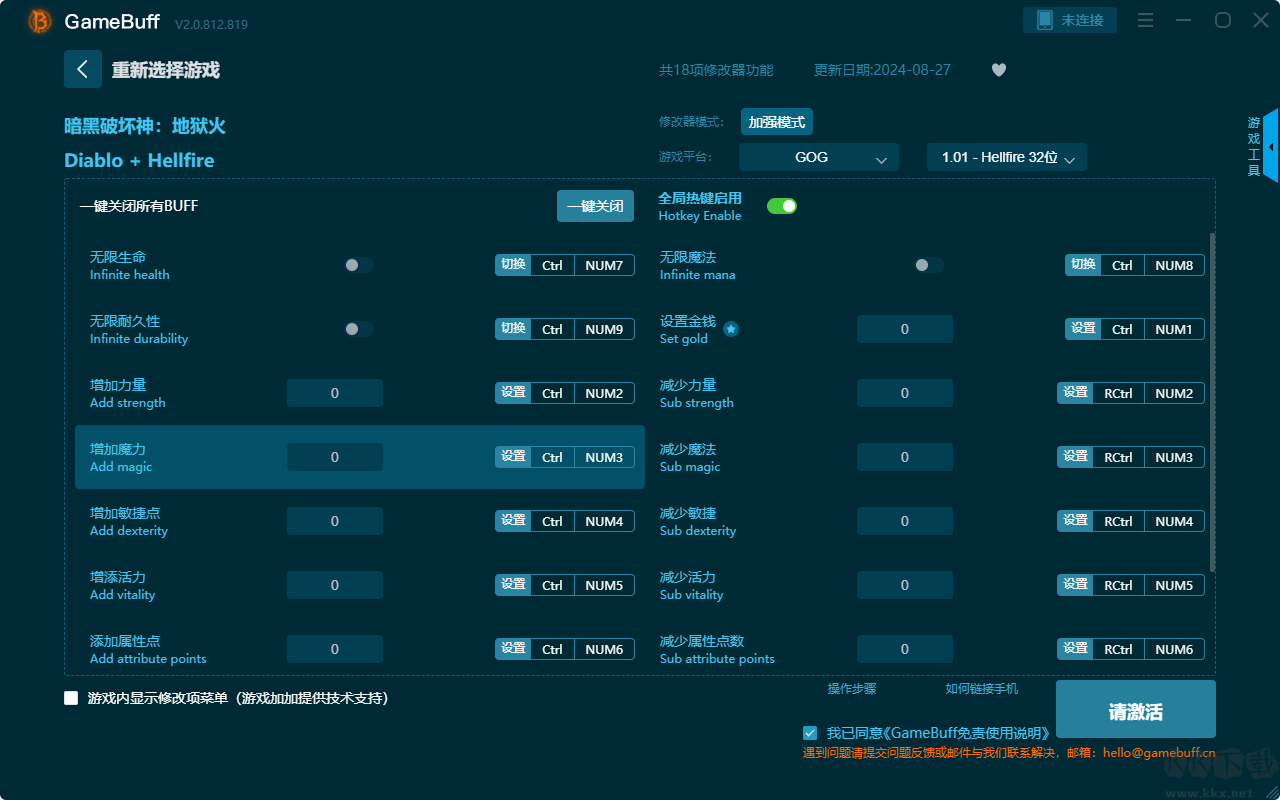This screenshot has width=1280, height=800.
Task: Open how to link phone help
Action: pos(982,689)
